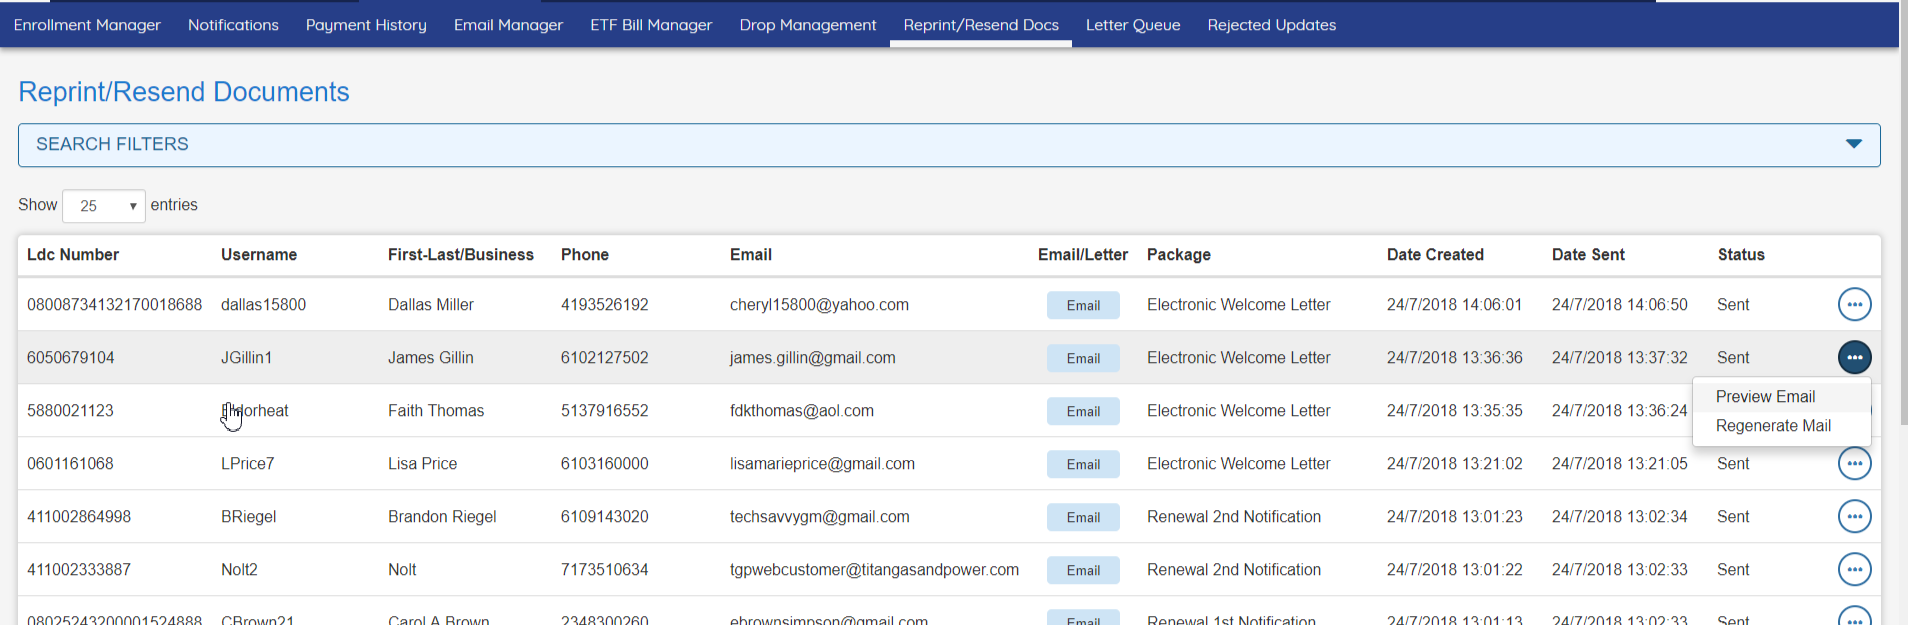Click username LPrice7
This screenshot has width=1908, height=625.
[247, 464]
